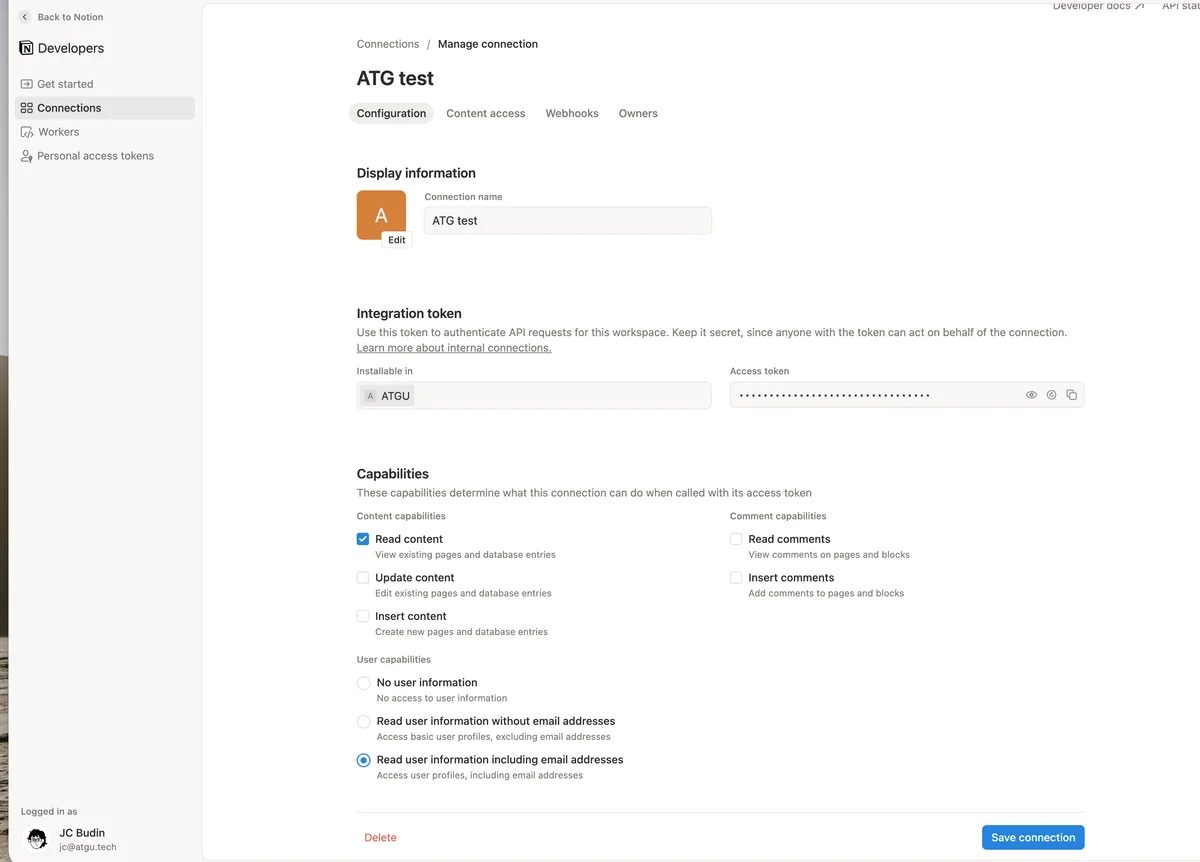Open the ATGU workspace selector field
The height and width of the screenshot is (862, 1200).
(x=534, y=395)
